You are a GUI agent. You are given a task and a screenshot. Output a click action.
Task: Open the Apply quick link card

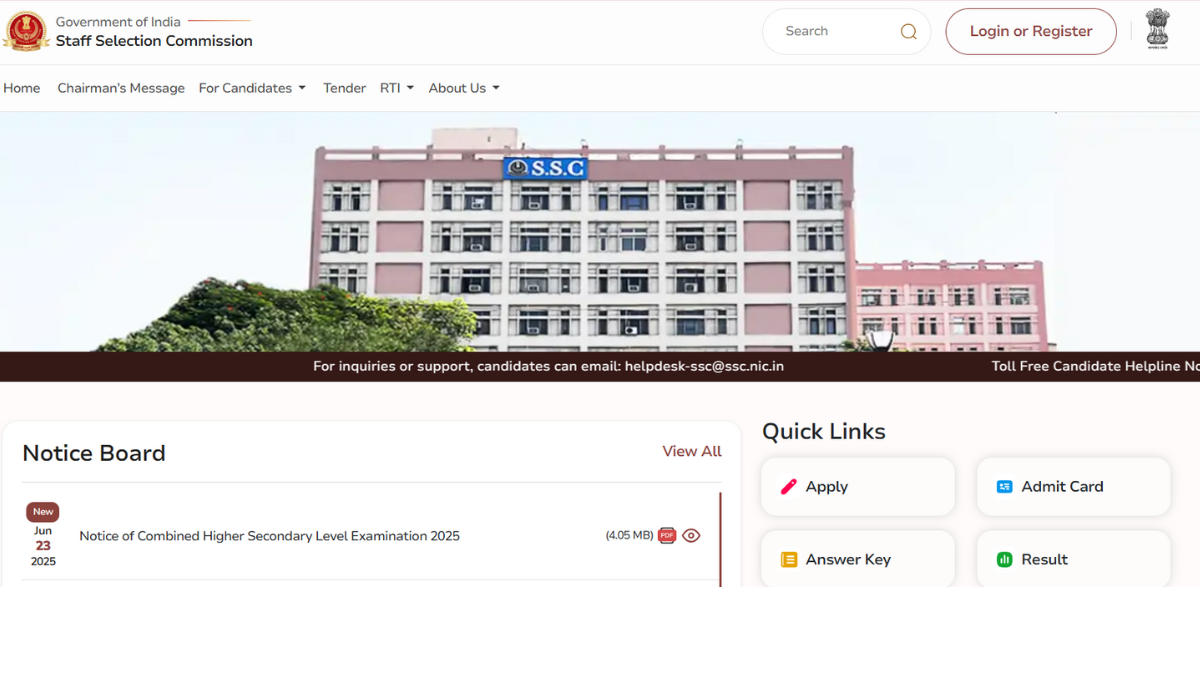858,487
